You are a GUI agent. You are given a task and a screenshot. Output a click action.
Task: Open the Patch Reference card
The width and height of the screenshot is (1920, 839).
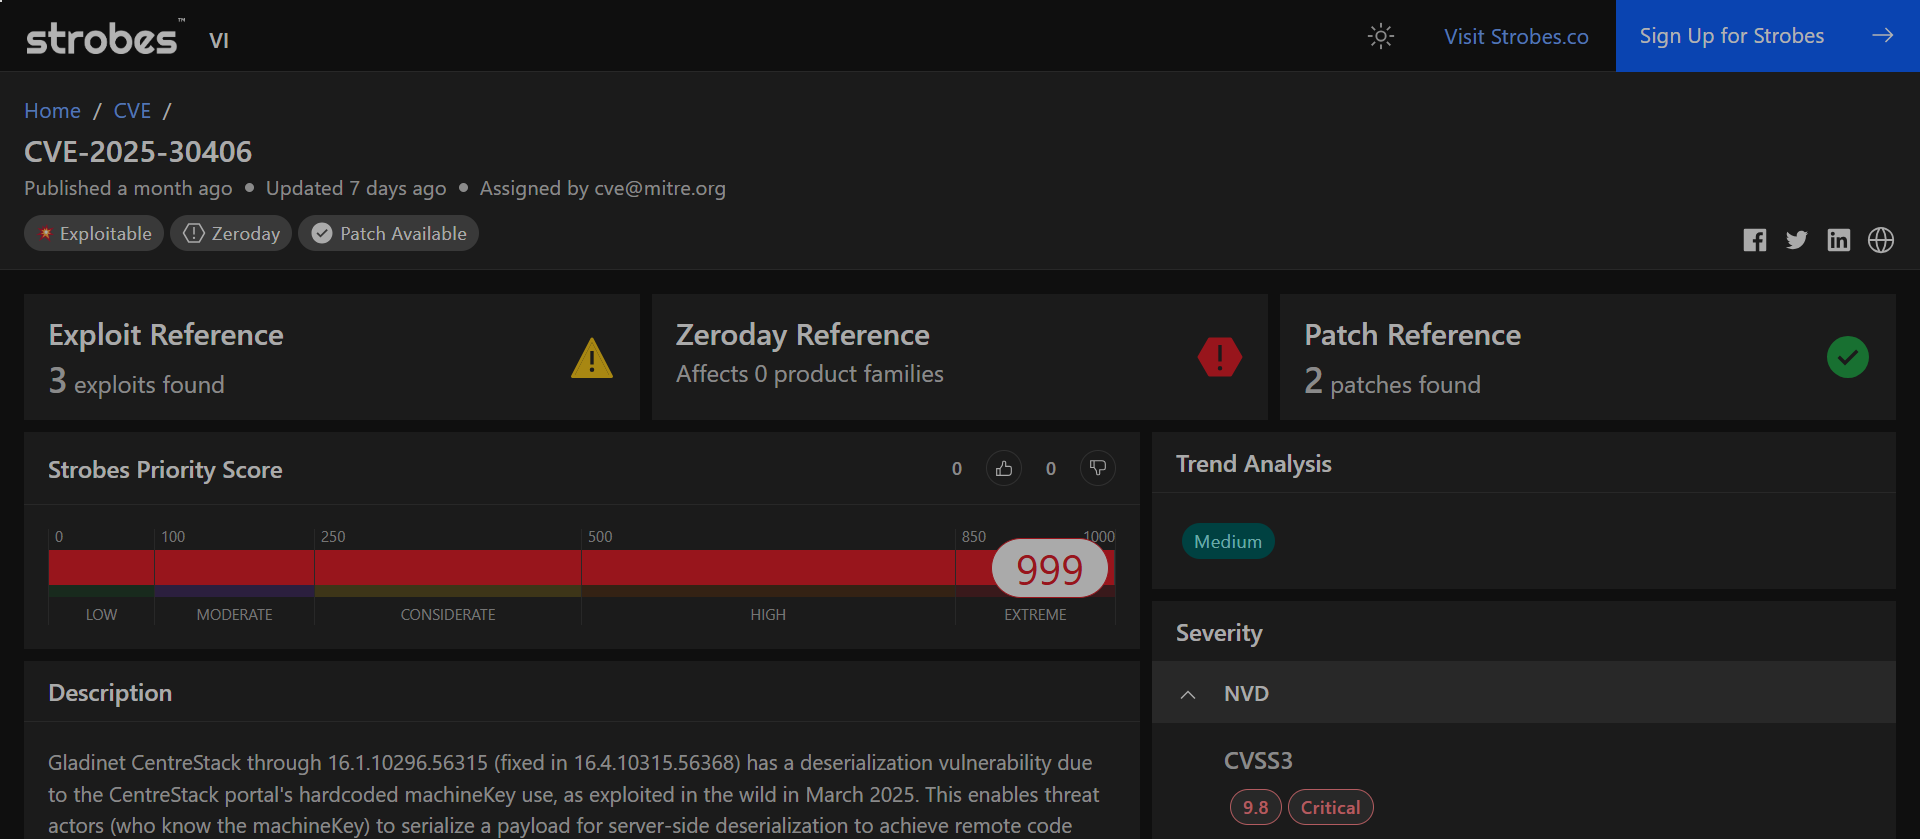[x=1588, y=357]
